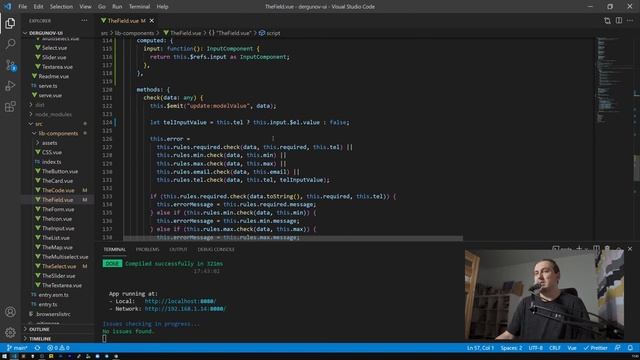Screen dimensions: 640x360
Task: Change CRLF end of line sequence
Action: click(554, 348)
